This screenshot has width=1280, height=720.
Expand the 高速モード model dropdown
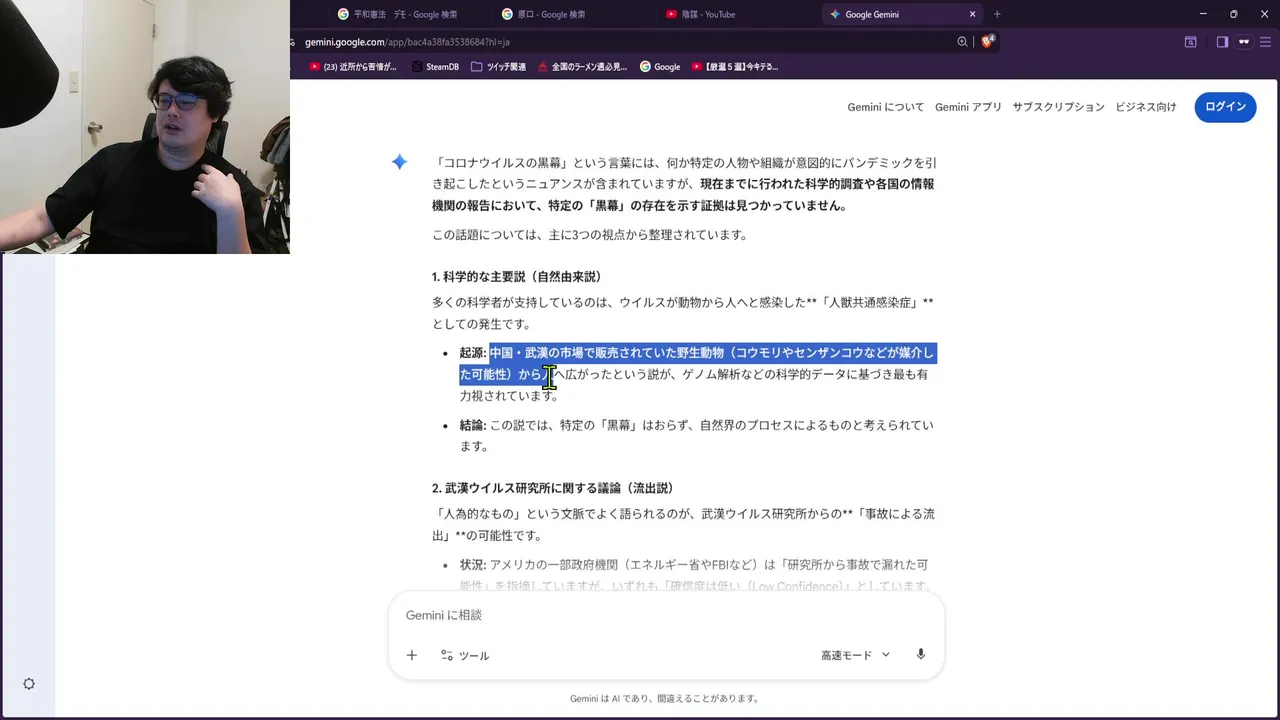[x=855, y=655]
